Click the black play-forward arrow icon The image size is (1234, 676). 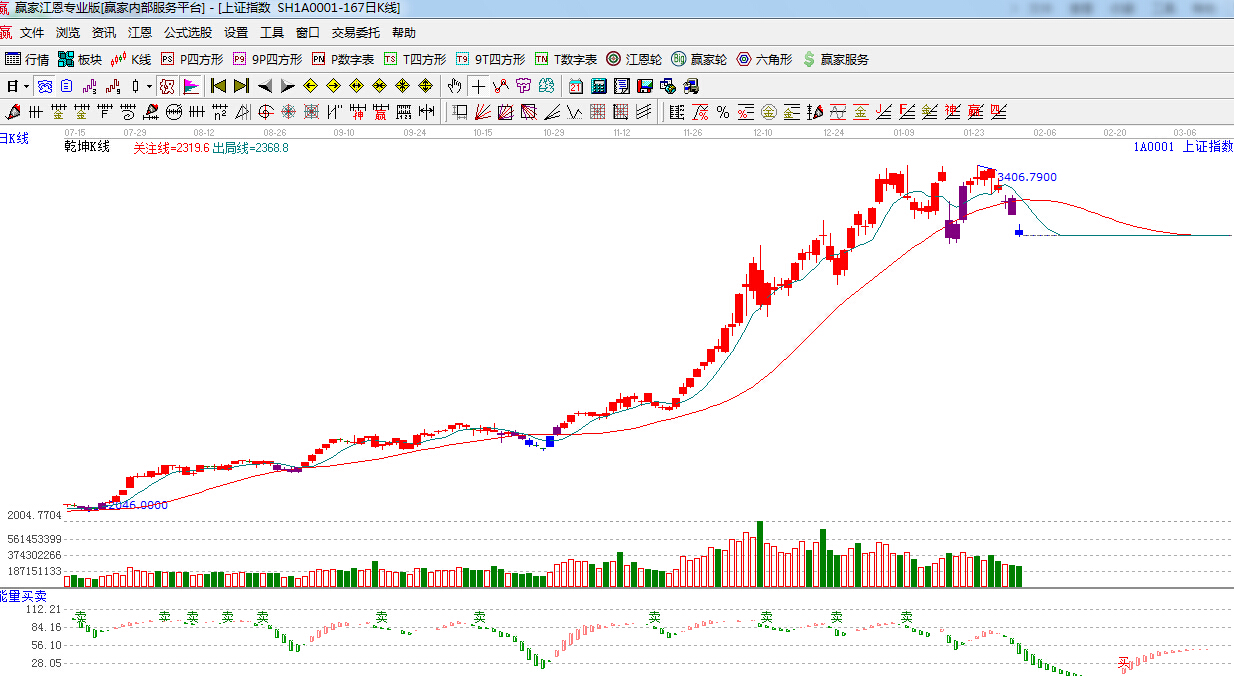[x=287, y=86]
